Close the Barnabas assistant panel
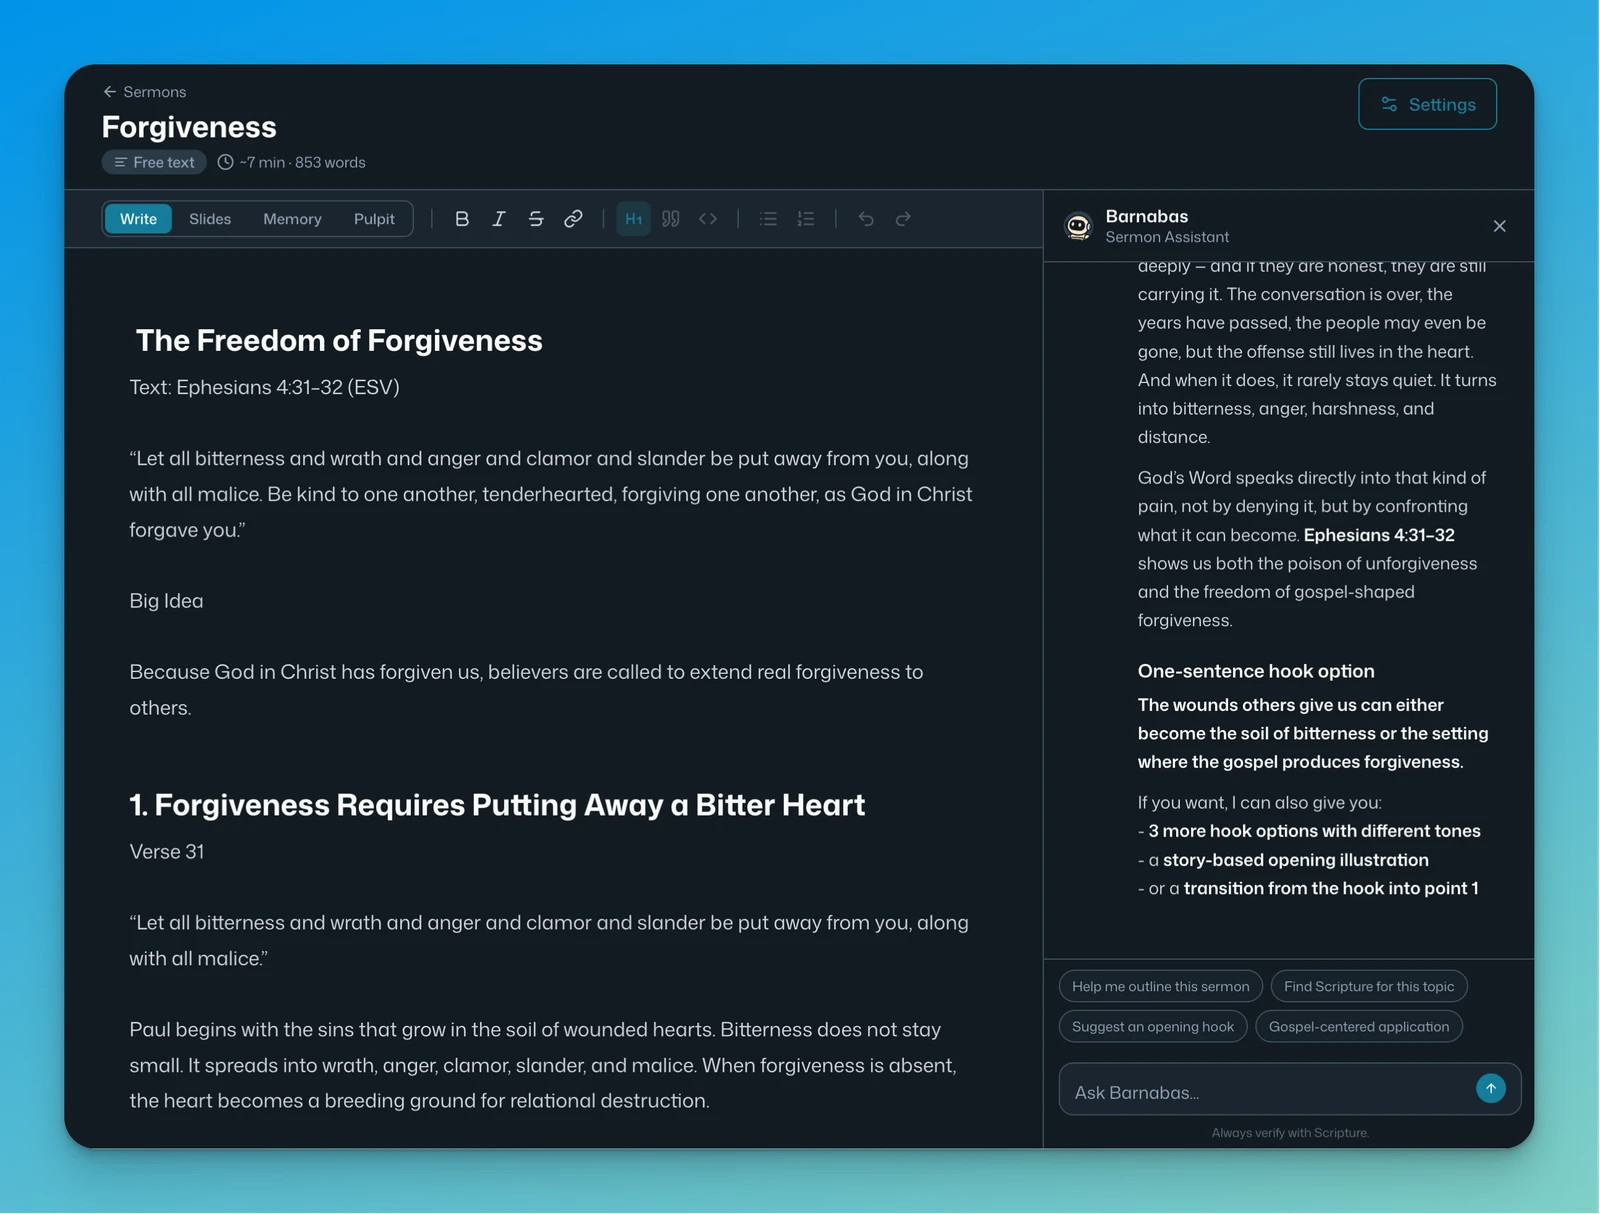The image size is (1600, 1214). point(1500,226)
